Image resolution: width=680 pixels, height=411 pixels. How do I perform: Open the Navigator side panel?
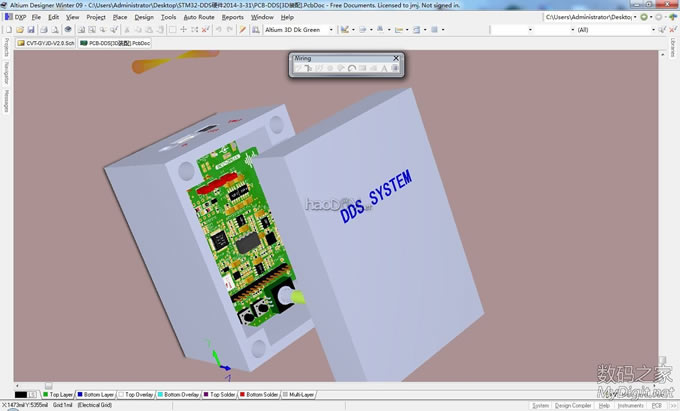(x=5, y=73)
